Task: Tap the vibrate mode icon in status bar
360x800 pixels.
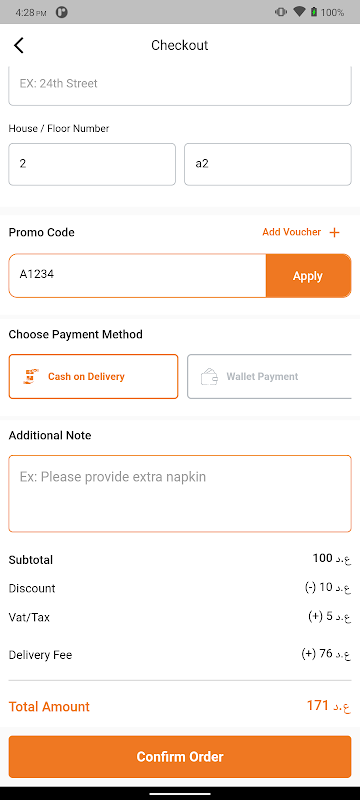Action: pyautogui.click(x=280, y=12)
